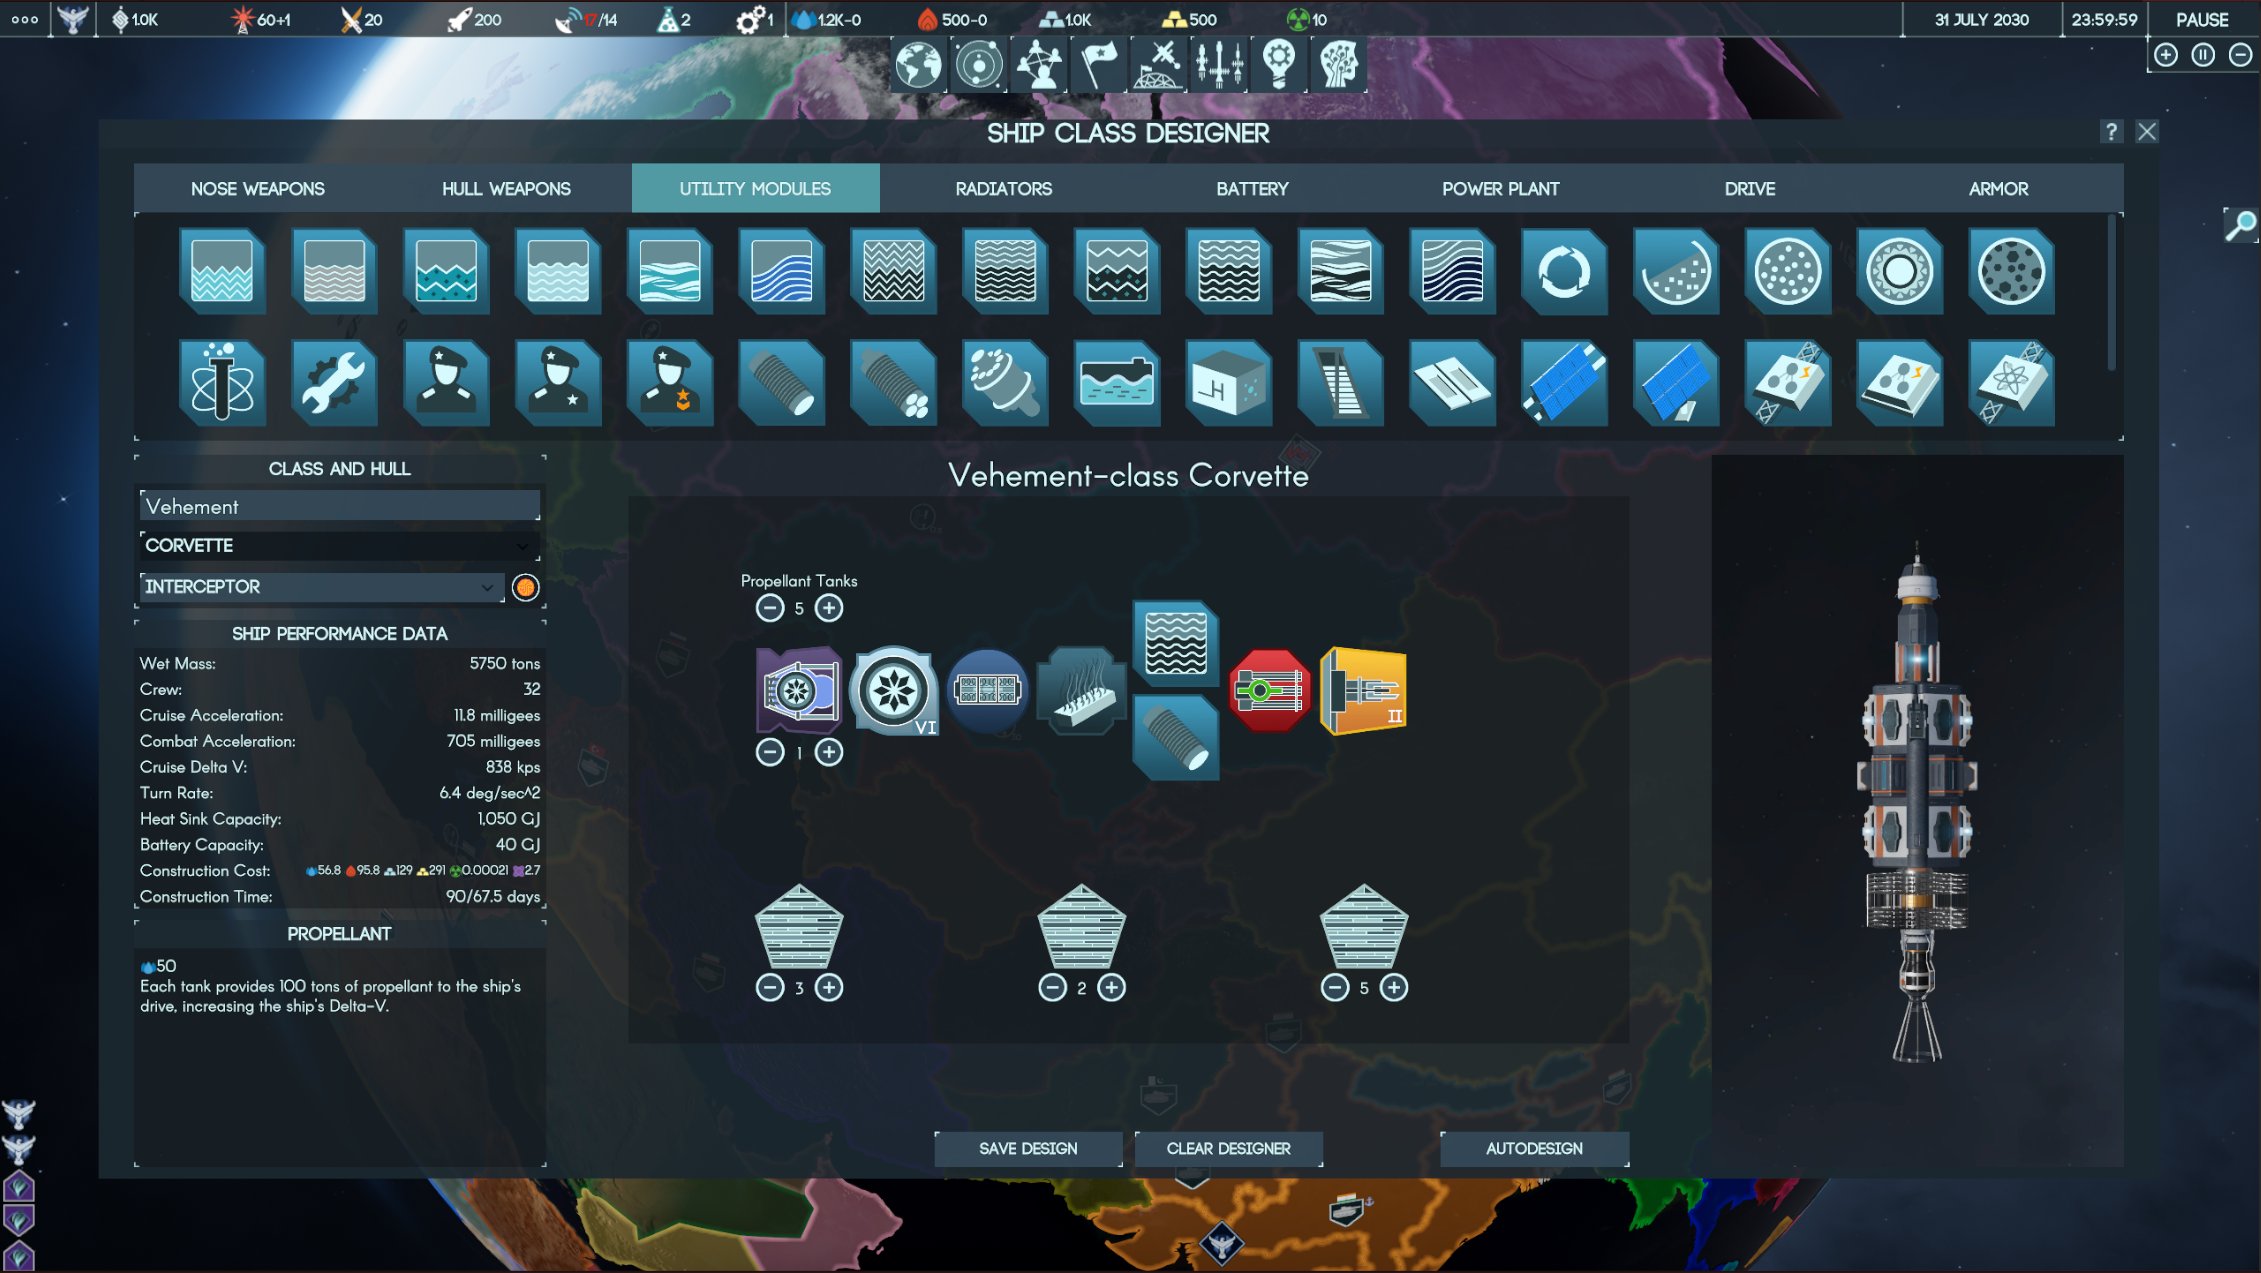Viewport: 2261px width, 1273px height.
Task: Click the module list vertical scrollbar
Action: (x=2111, y=295)
